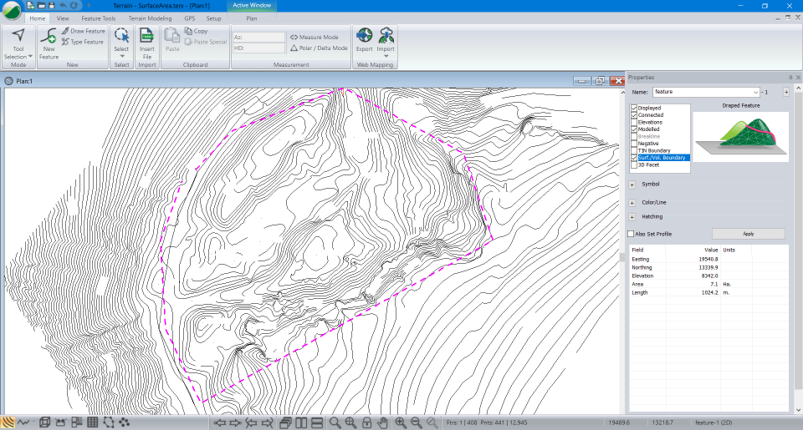Image resolution: width=803 pixels, height=430 pixels.
Task: Open the Terrain Modeling ribbon tab
Action: 150,18
